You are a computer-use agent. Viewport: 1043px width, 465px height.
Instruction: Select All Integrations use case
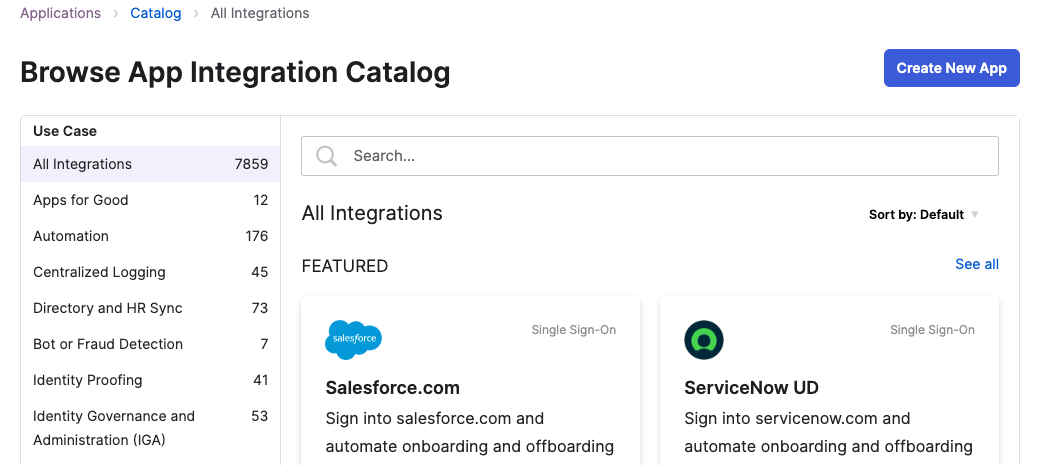150,164
